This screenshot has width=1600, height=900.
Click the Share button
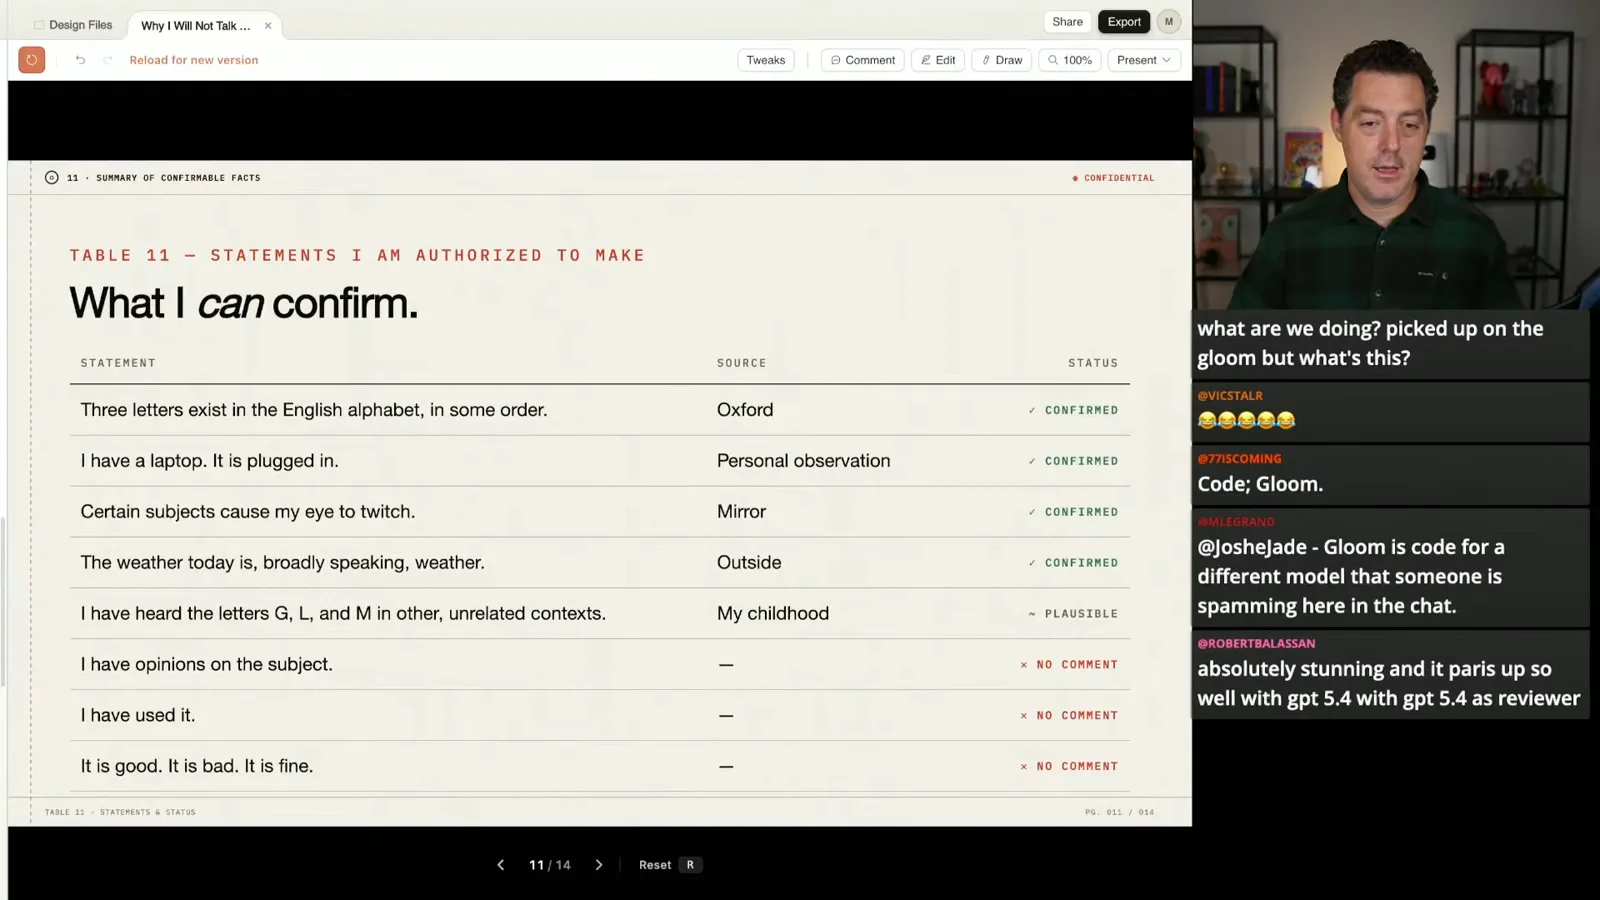coord(1067,21)
